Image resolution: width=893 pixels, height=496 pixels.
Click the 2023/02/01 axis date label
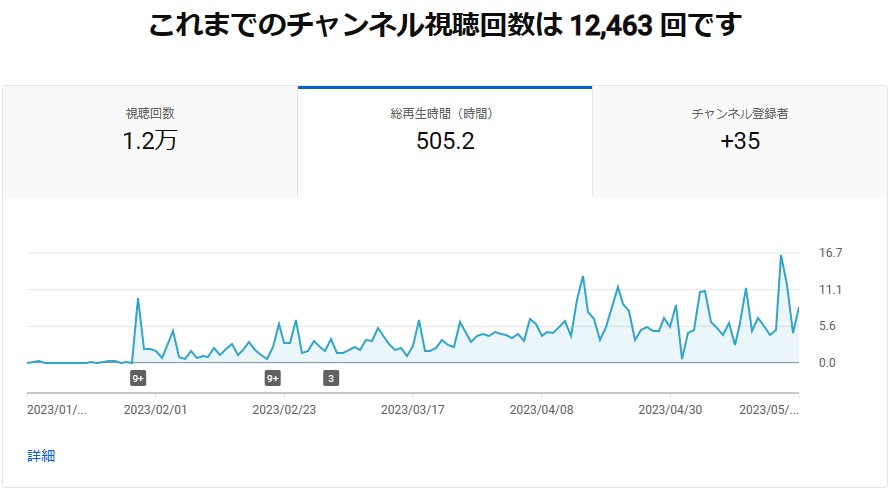pyautogui.click(x=155, y=410)
